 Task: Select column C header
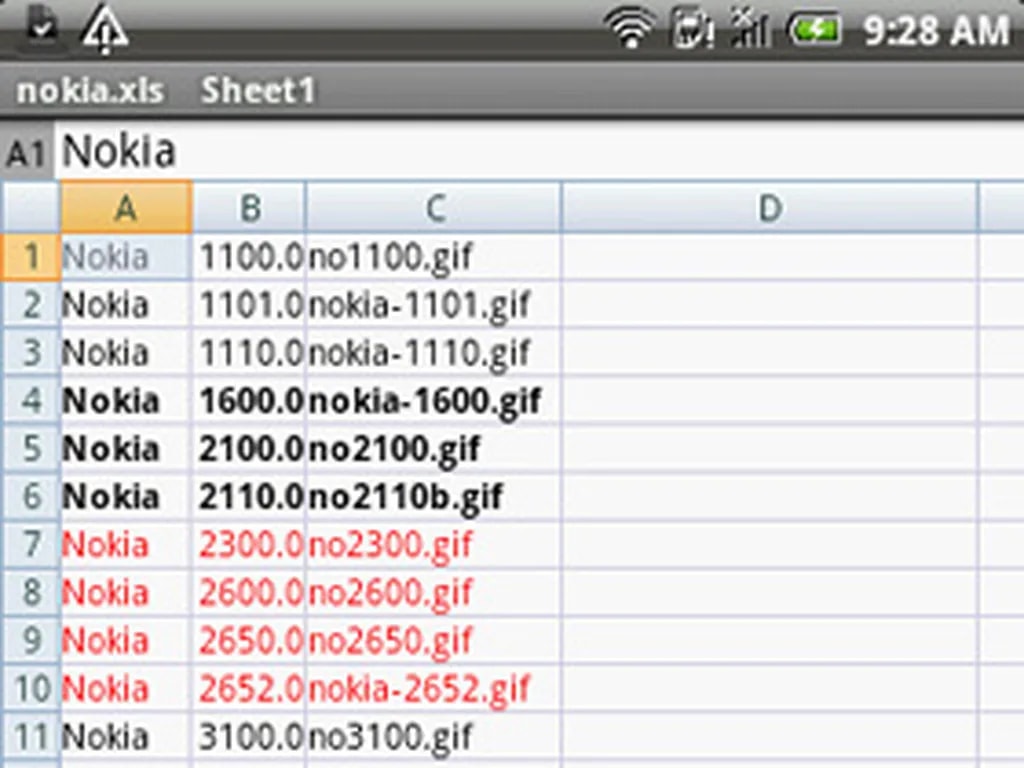(434, 208)
